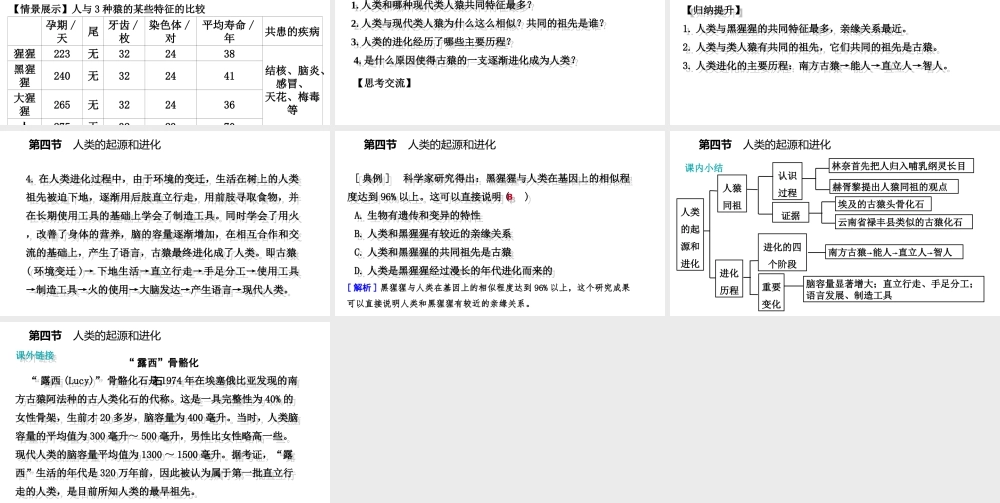1000x503 pixels.
Task: Open the 典例 multiple-choice question slide
Action: (x=499, y=223)
